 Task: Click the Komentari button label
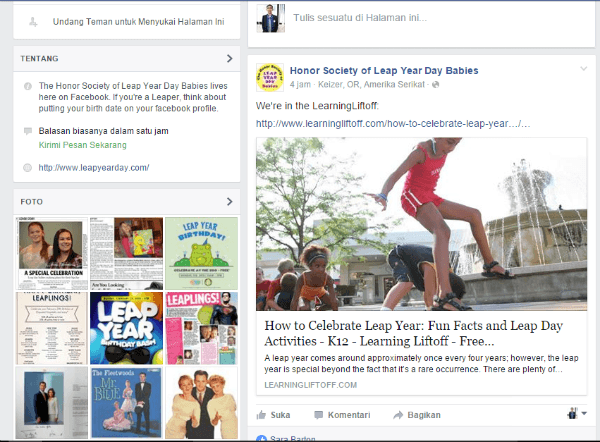(349, 415)
